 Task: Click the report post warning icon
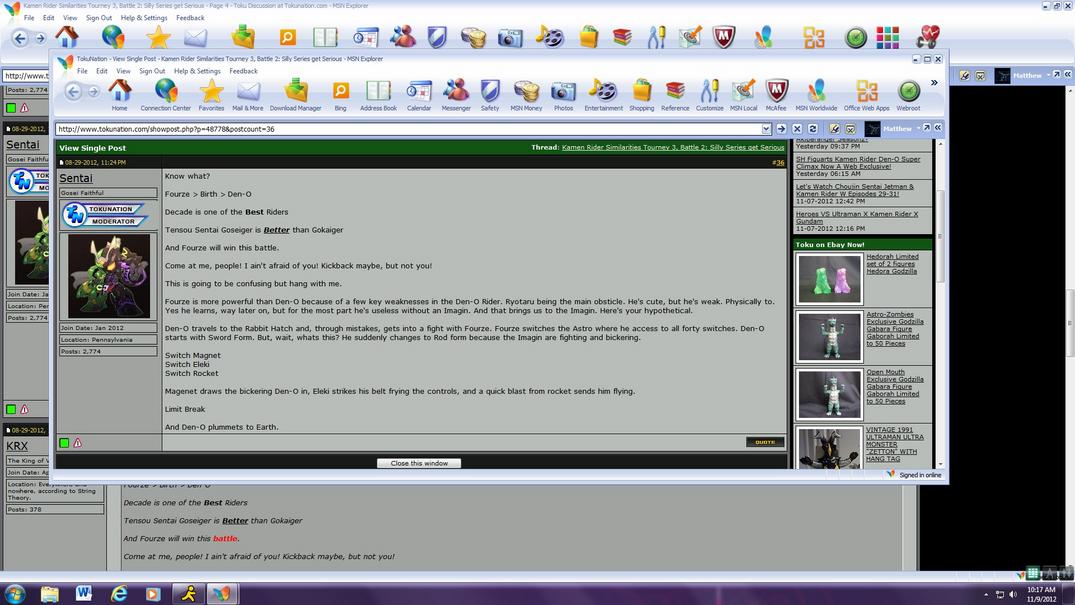click(77, 443)
